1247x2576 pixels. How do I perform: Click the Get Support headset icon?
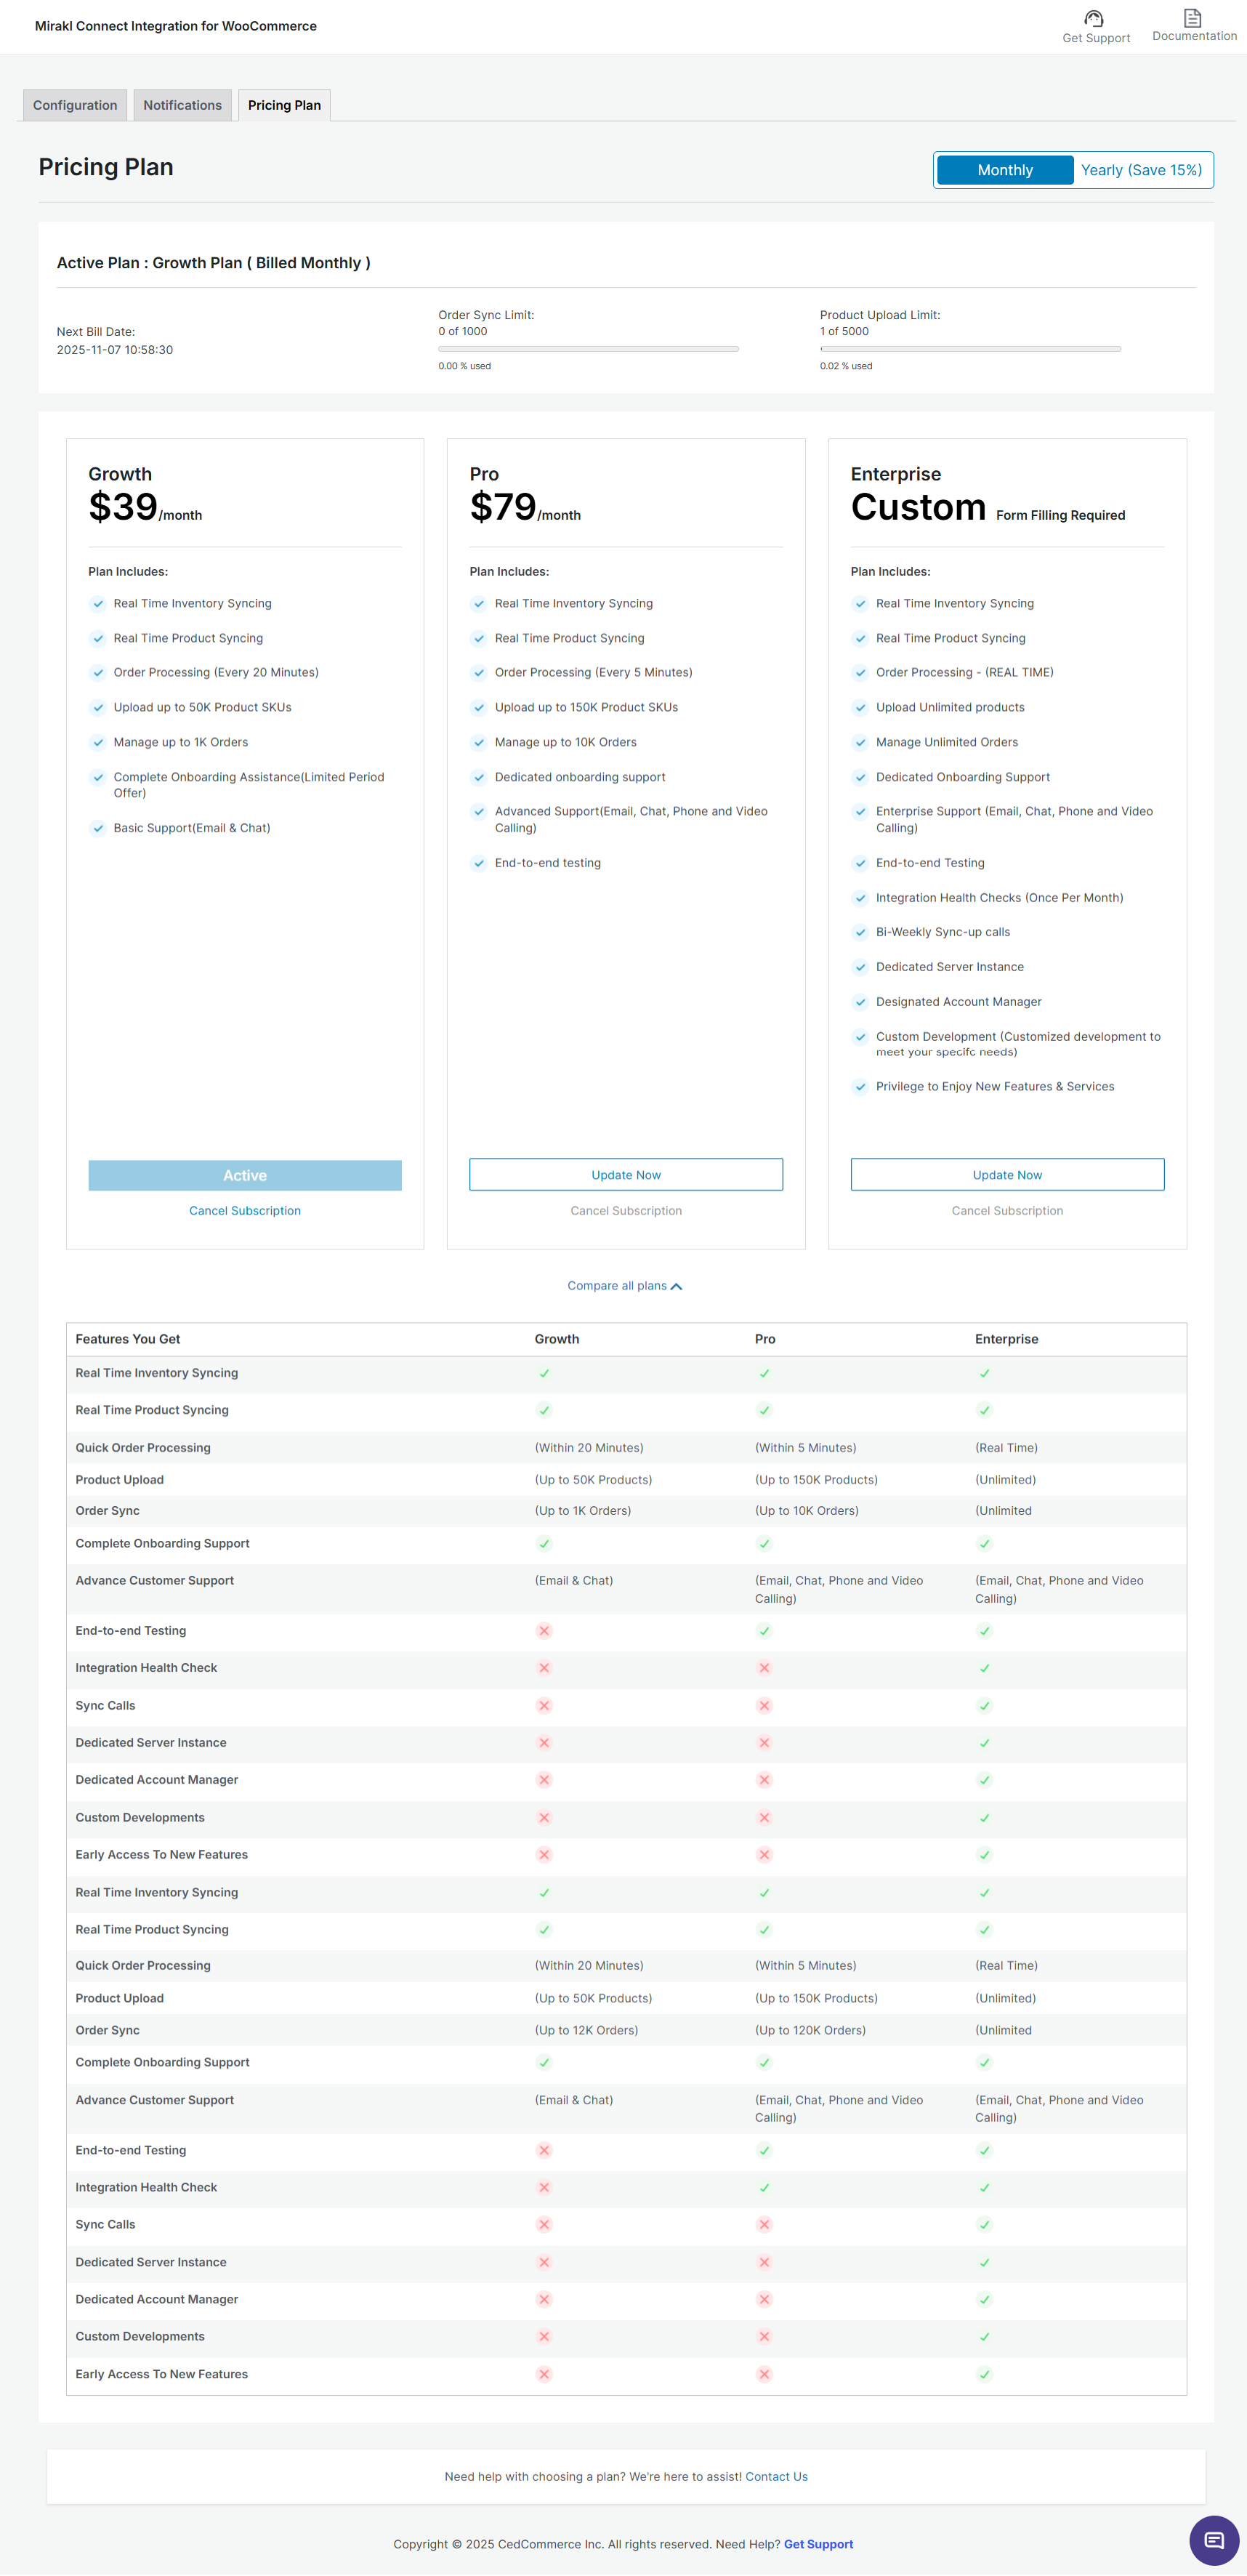(1094, 18)
